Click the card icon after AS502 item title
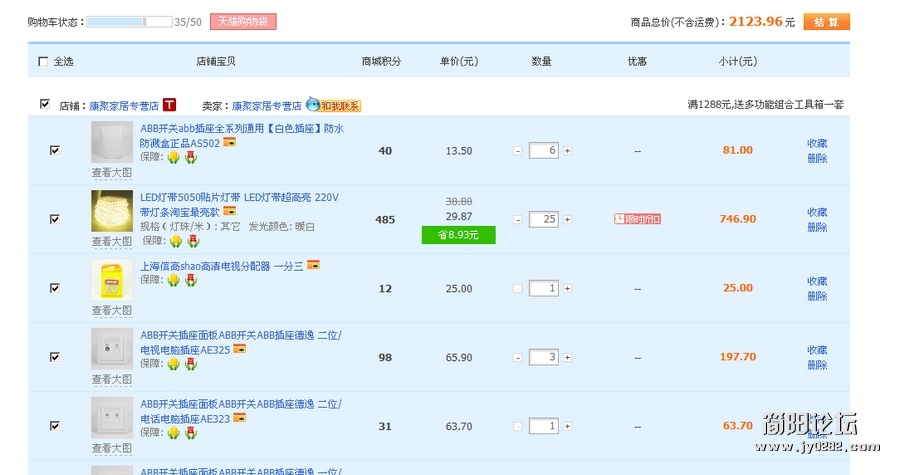Viewport: 900px width, 475px height. point(230,142)
